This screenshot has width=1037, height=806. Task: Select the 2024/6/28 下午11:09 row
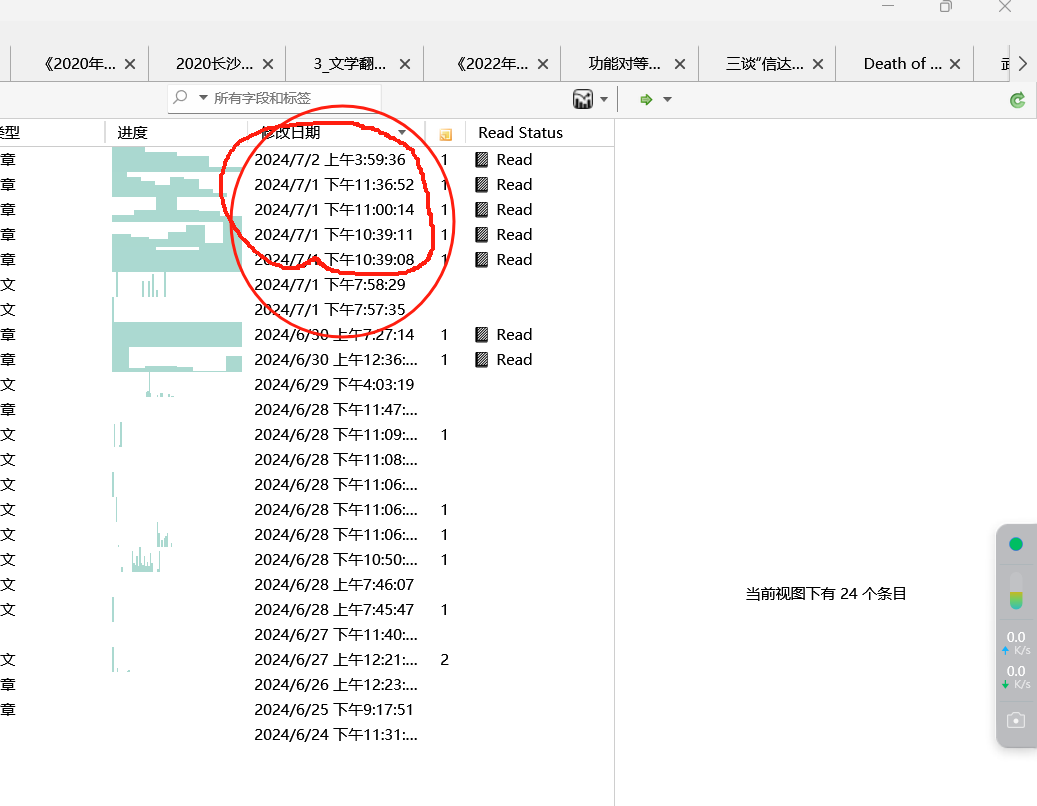point(307,435)
